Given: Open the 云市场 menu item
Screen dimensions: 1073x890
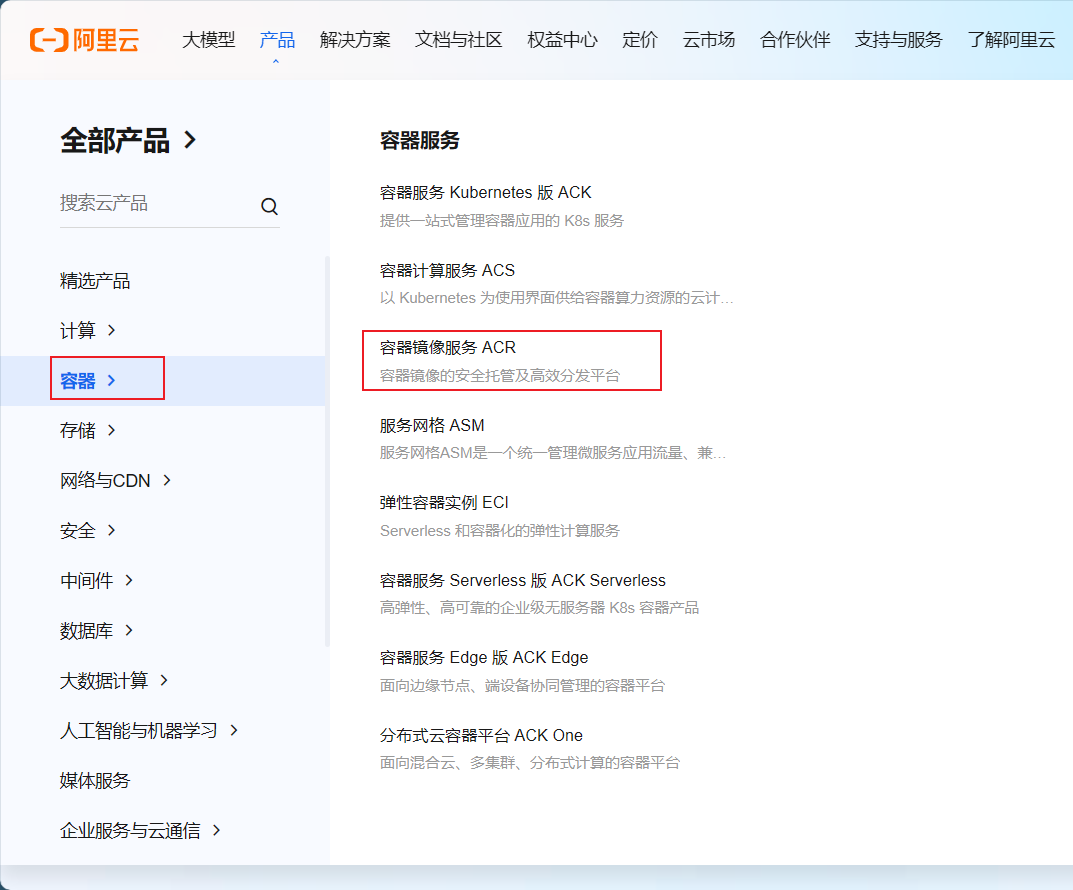Looking at the screenshot, I should click(x=709, y=40).
